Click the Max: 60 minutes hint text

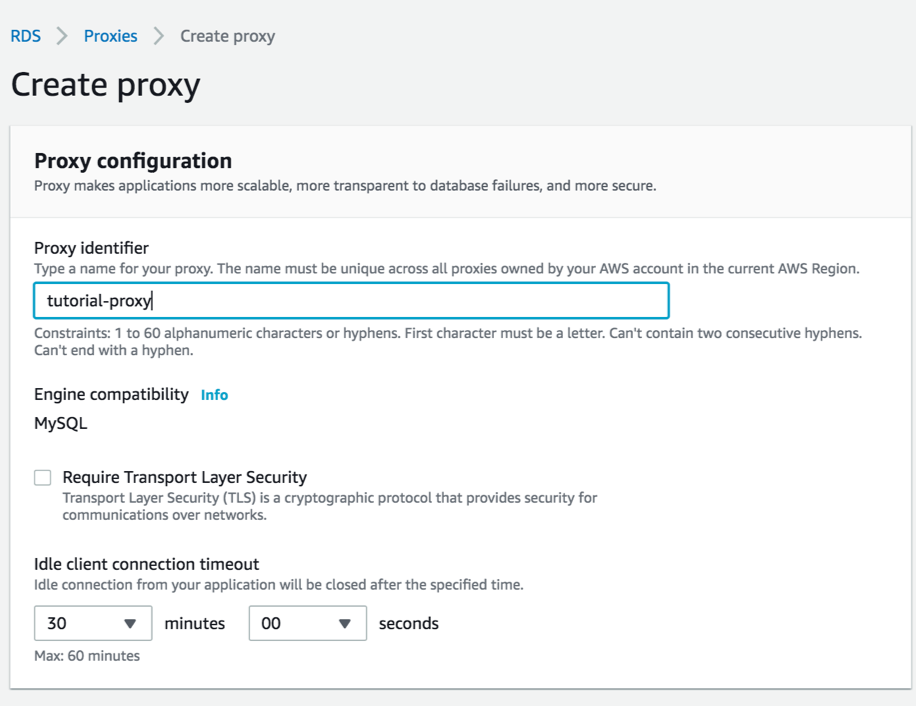click(87, 656)
